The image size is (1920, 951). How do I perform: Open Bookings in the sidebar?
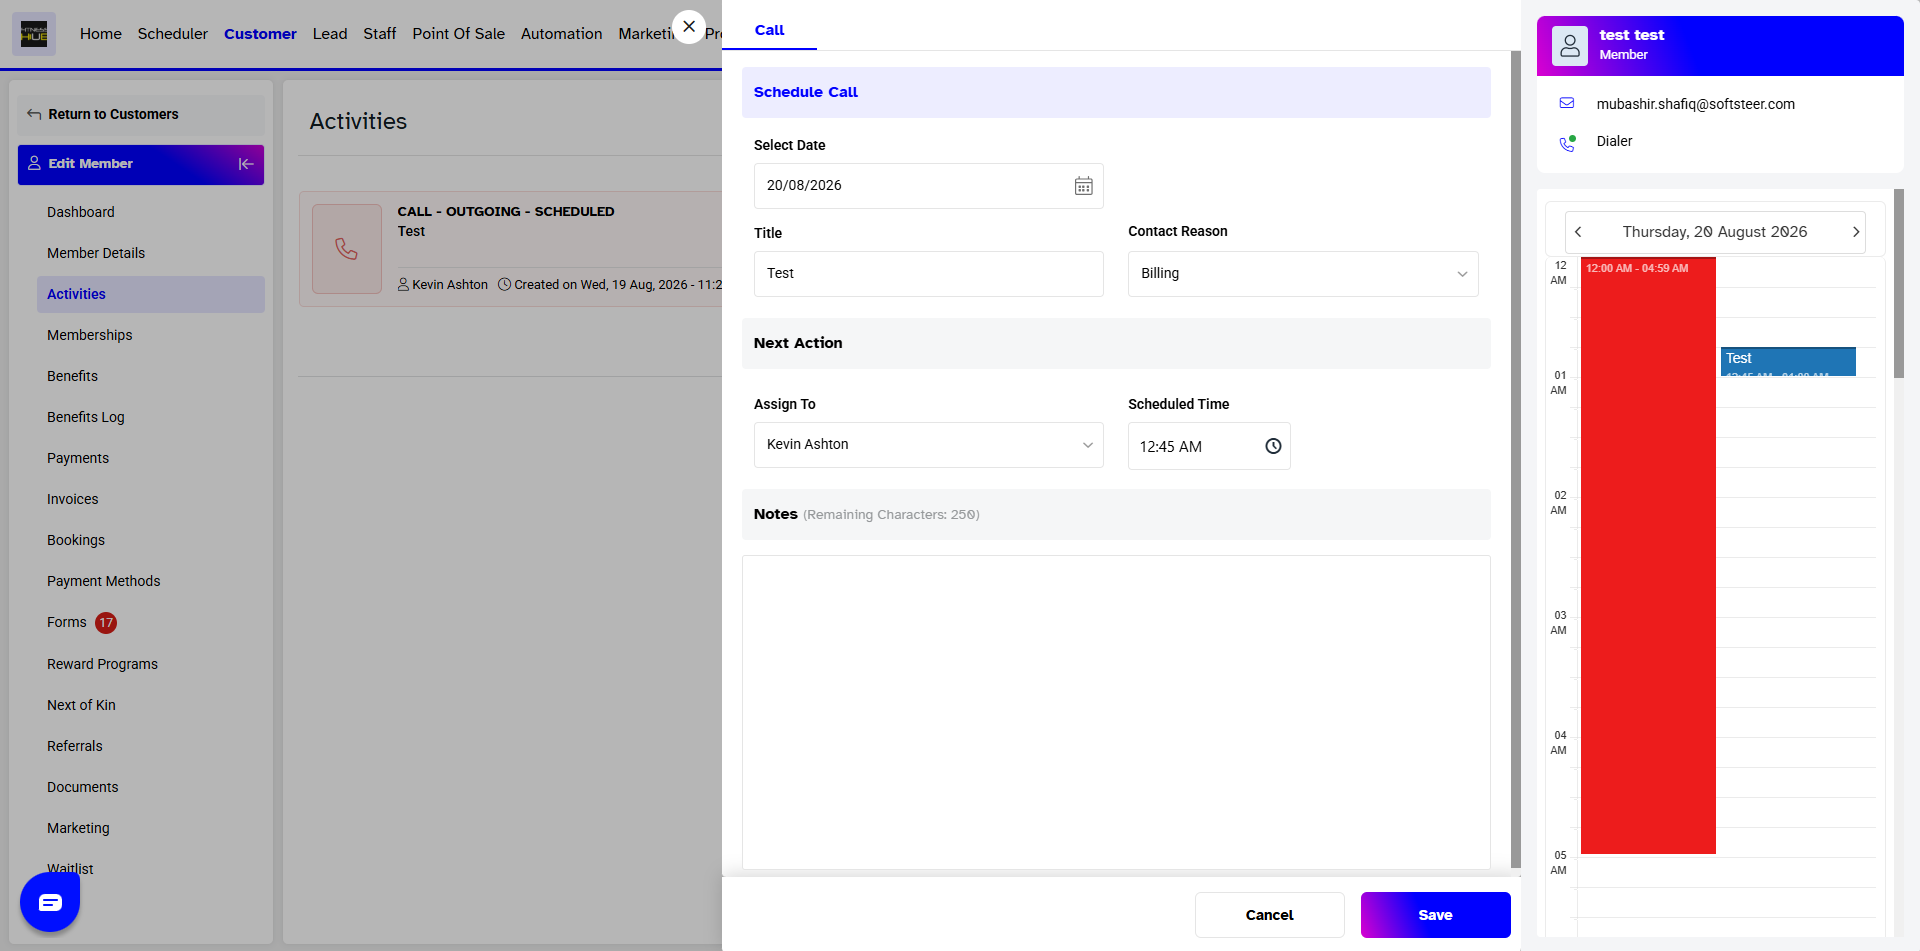(76, 540)
